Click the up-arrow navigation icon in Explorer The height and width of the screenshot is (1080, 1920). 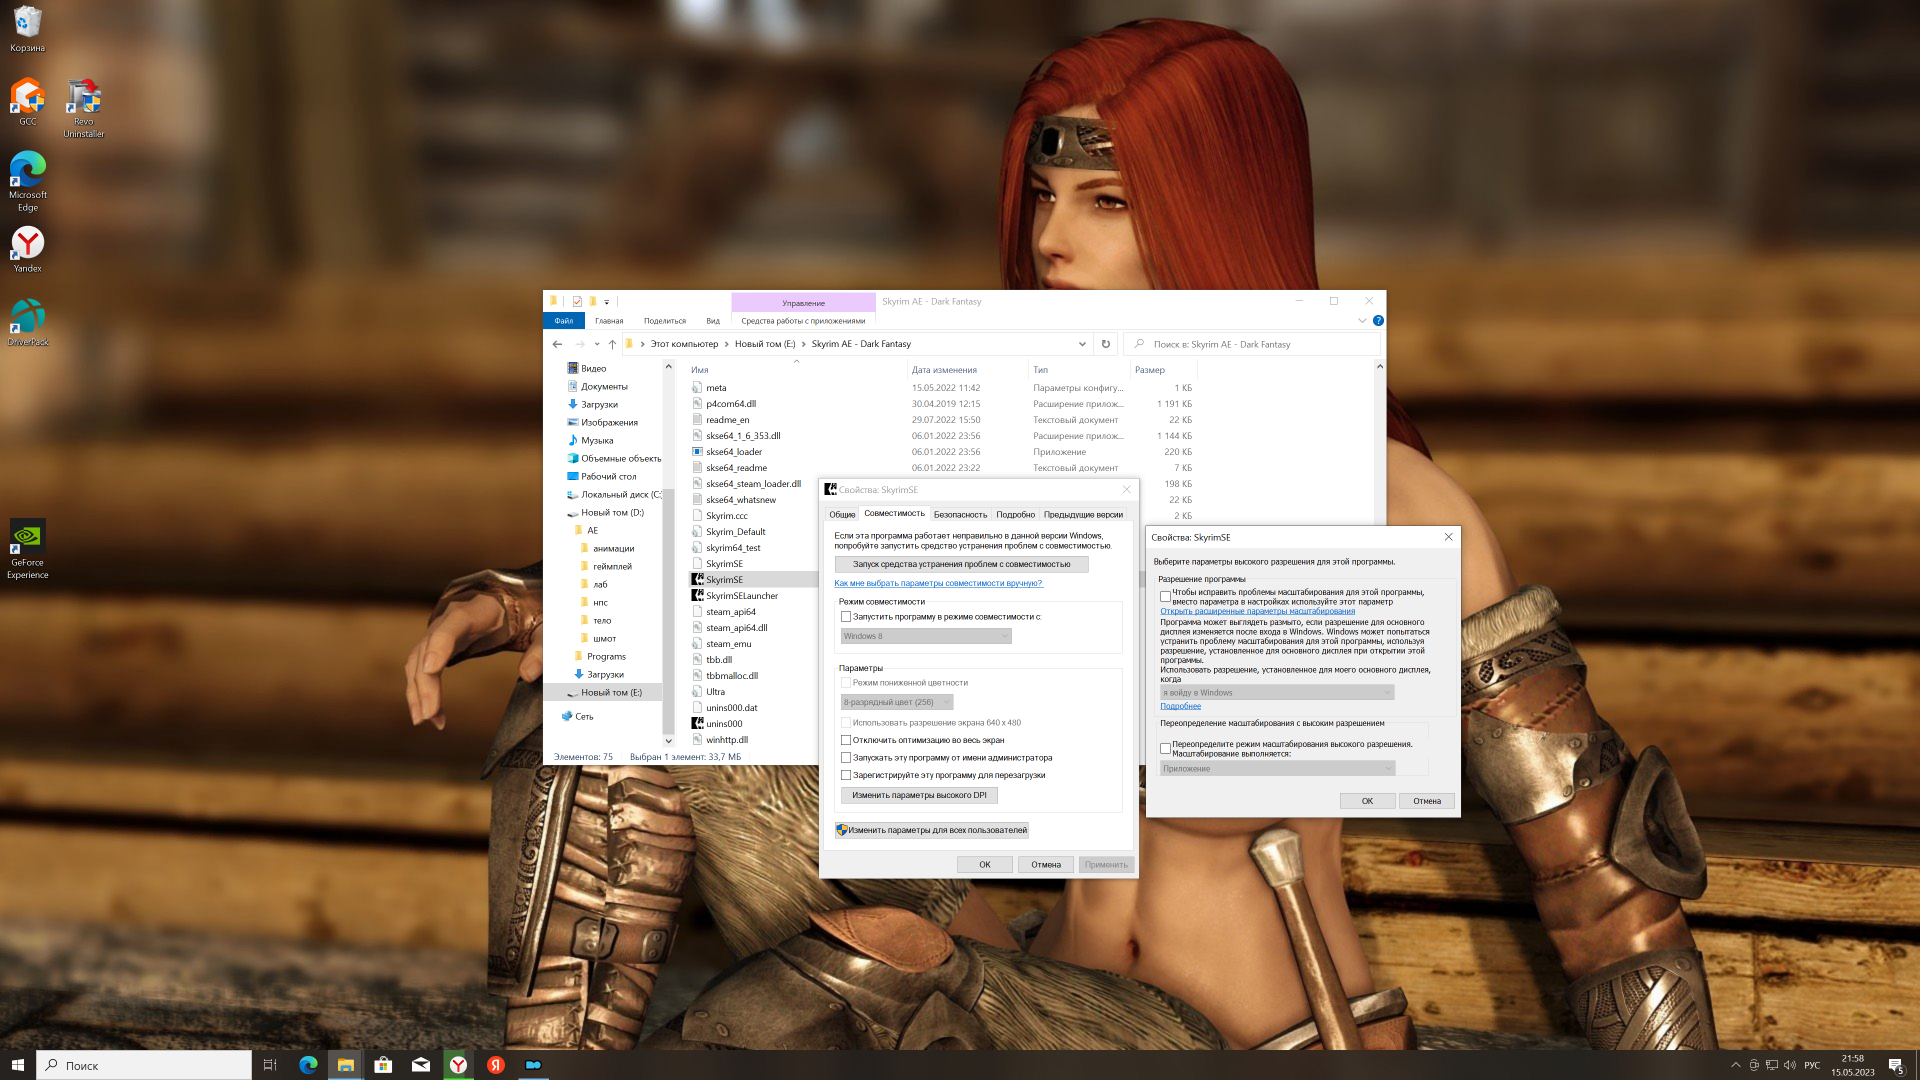click(612, 344)
